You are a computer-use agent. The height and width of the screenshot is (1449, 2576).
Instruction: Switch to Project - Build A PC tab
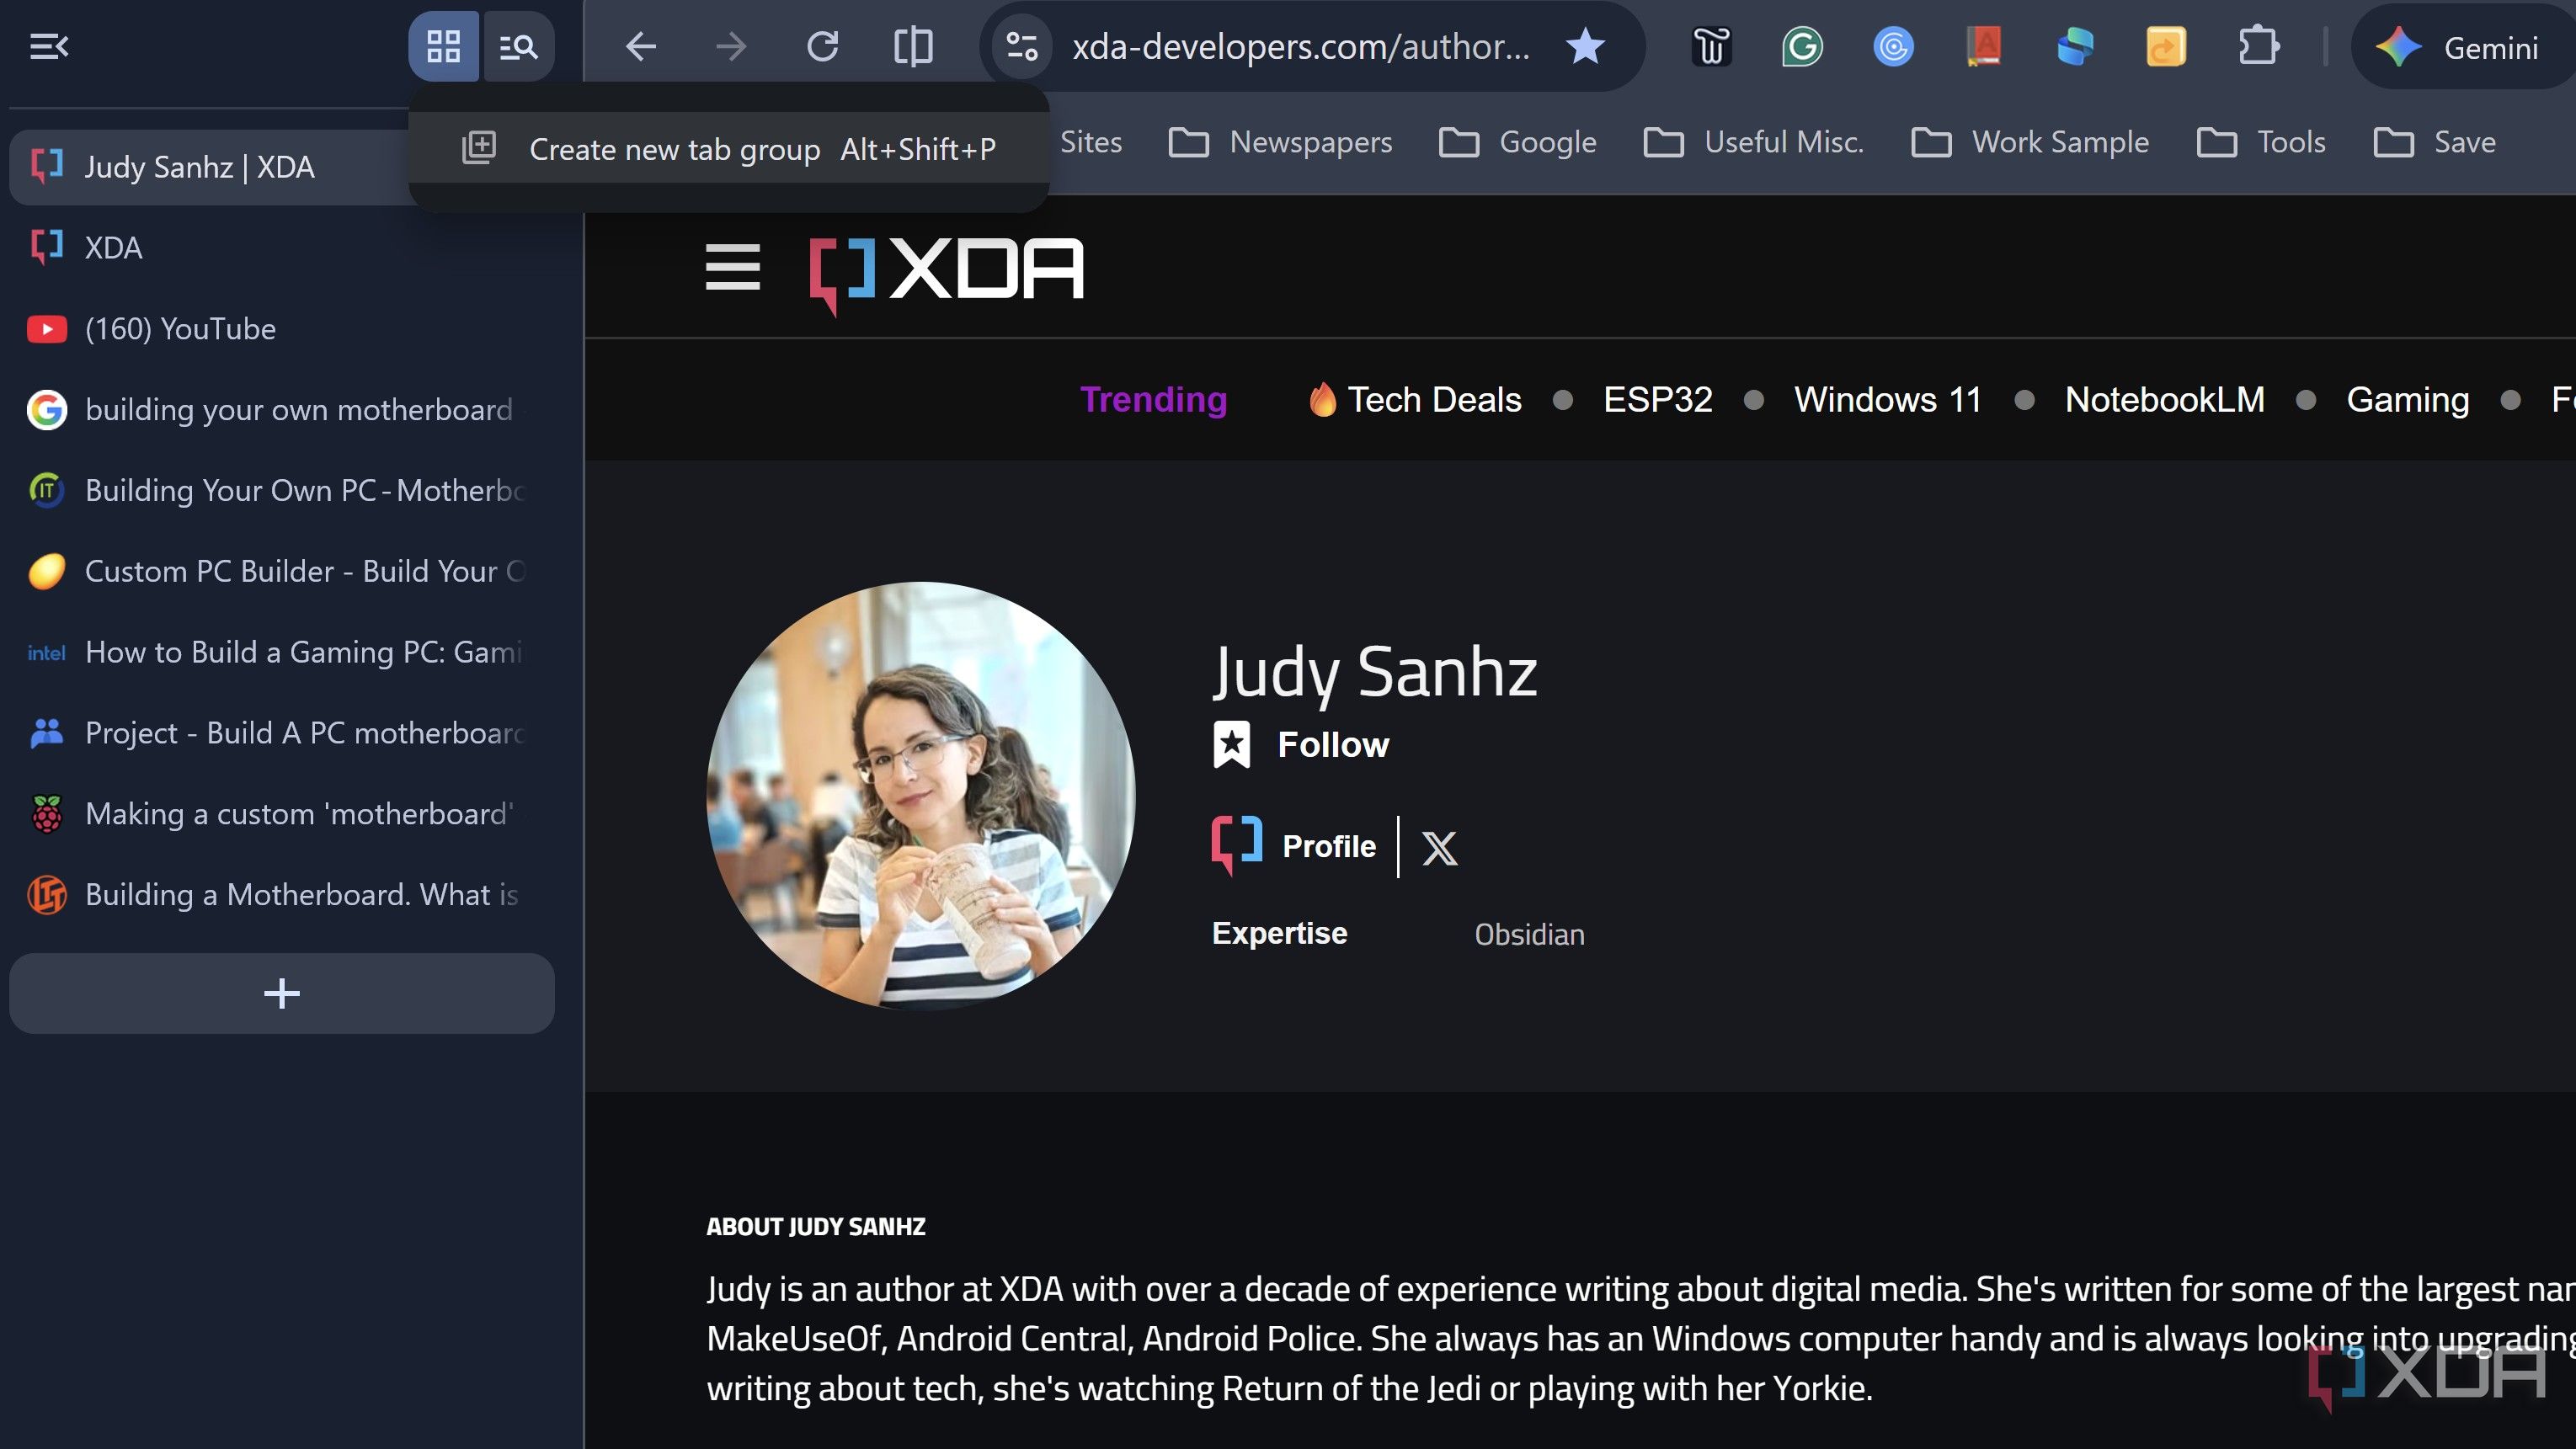[x=282, y=733]
